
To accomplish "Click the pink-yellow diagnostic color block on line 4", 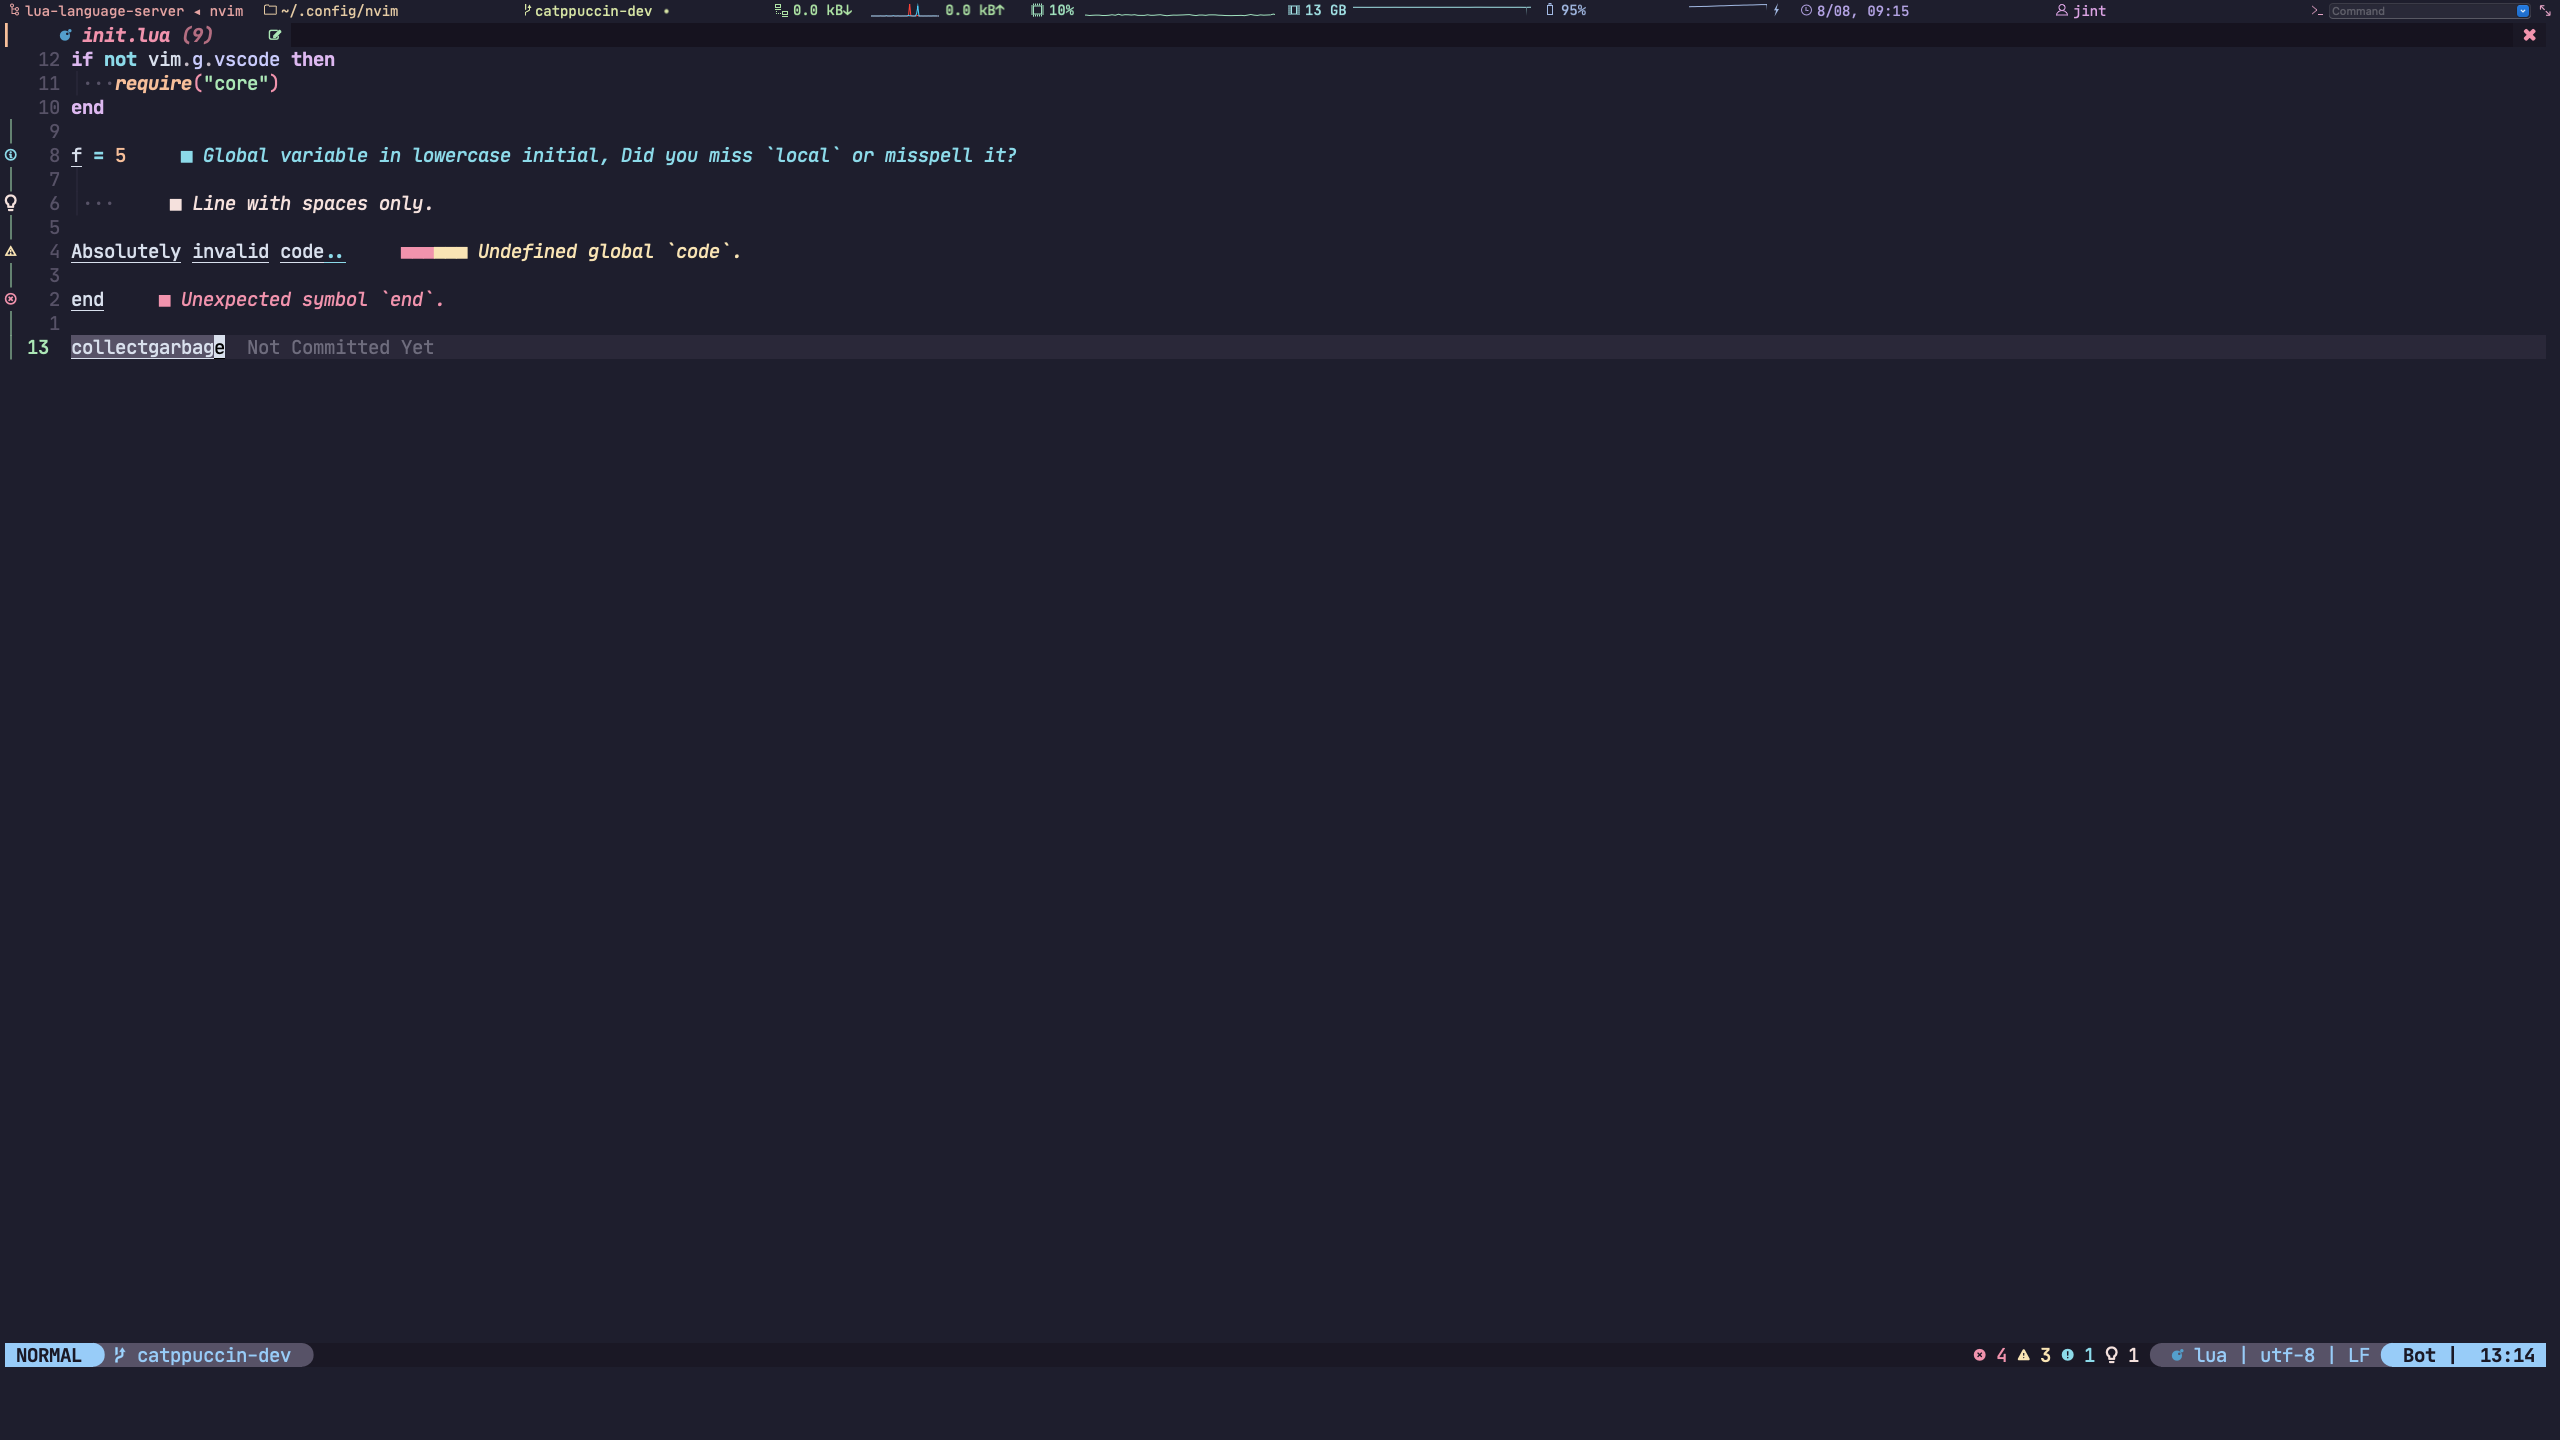I will click(x=433, y=252).
